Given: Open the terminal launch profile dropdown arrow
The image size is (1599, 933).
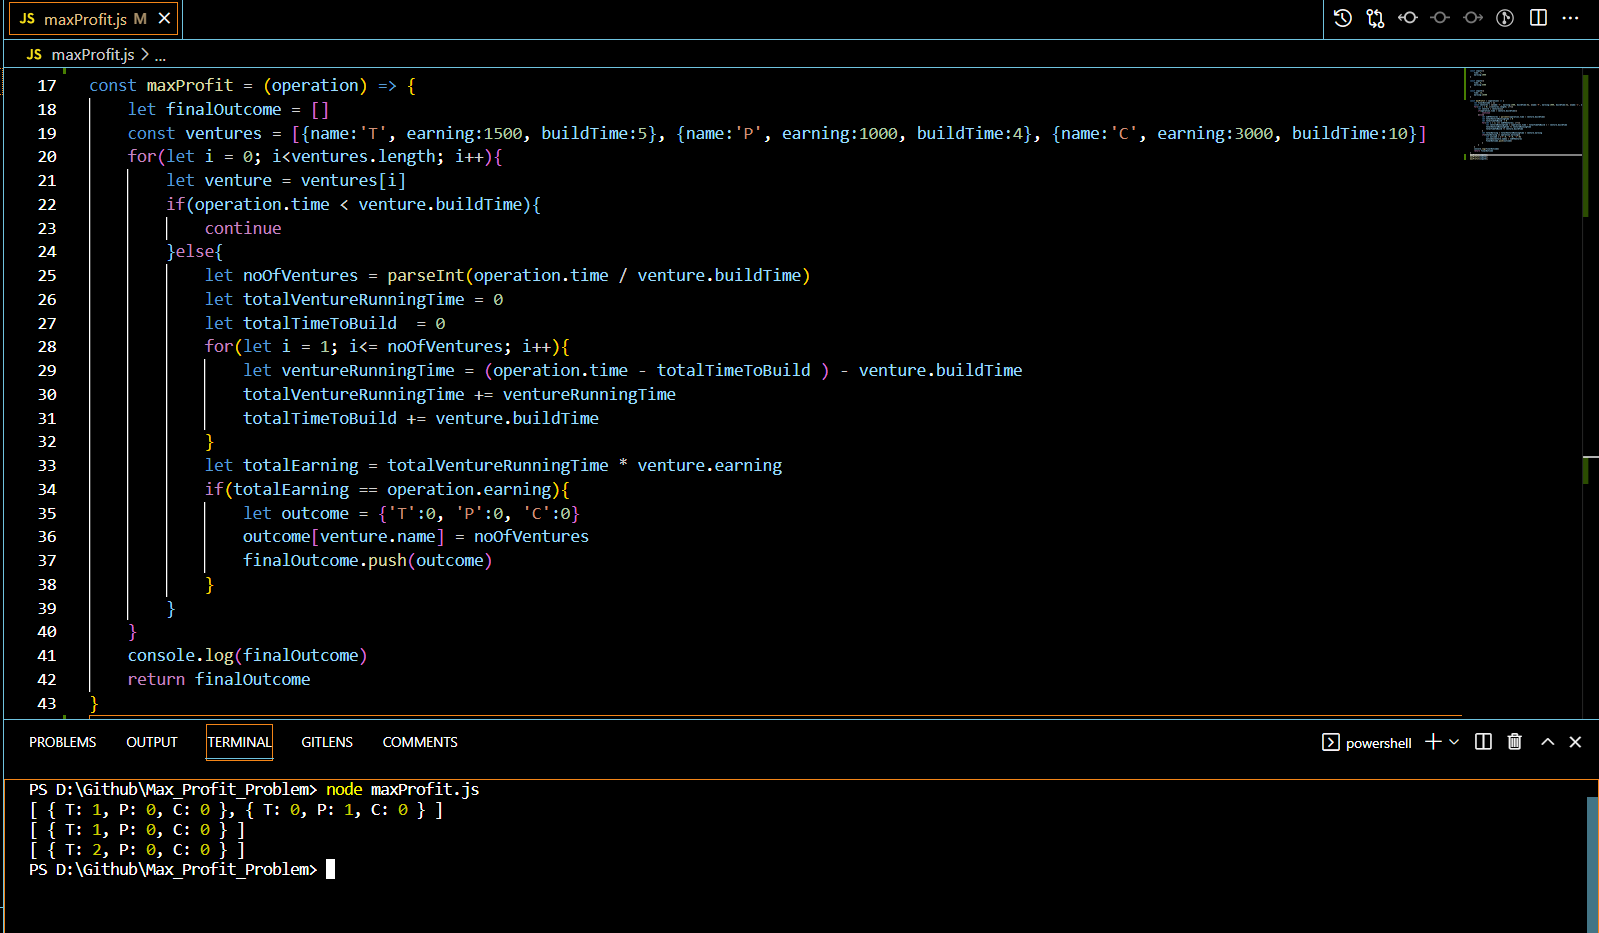Looking at the screenshot, I should click(x=1454, y=742).
